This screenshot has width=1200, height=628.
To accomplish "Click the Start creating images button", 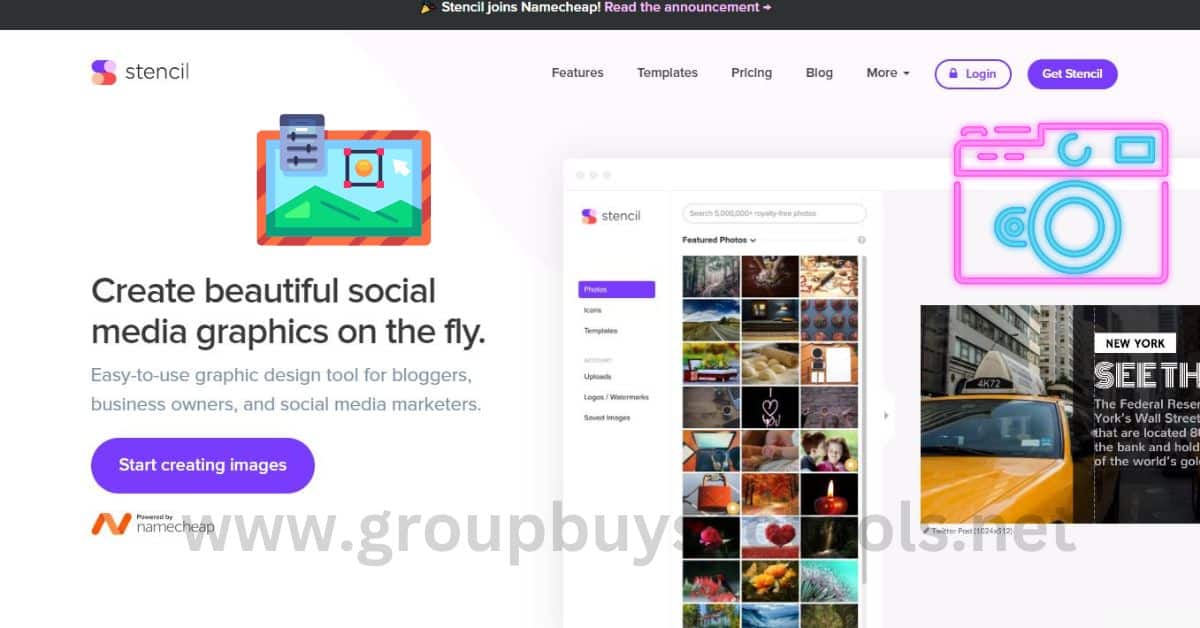I will click(203, 465).
